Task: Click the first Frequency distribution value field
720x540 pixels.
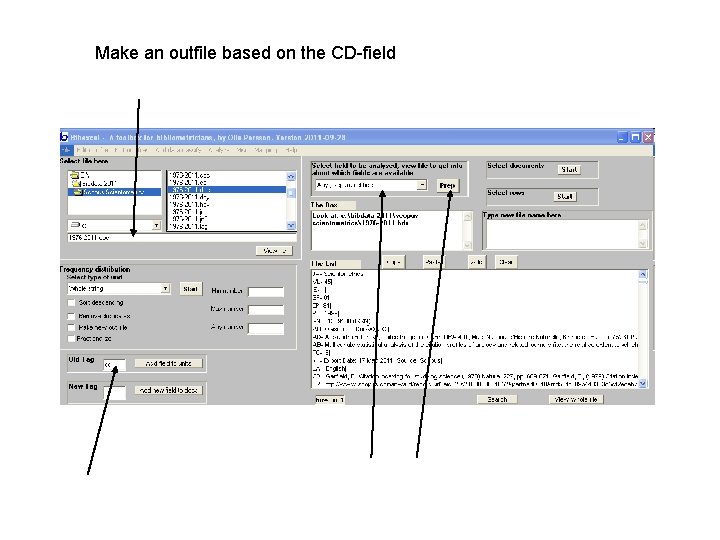Action: coord(266,292)
